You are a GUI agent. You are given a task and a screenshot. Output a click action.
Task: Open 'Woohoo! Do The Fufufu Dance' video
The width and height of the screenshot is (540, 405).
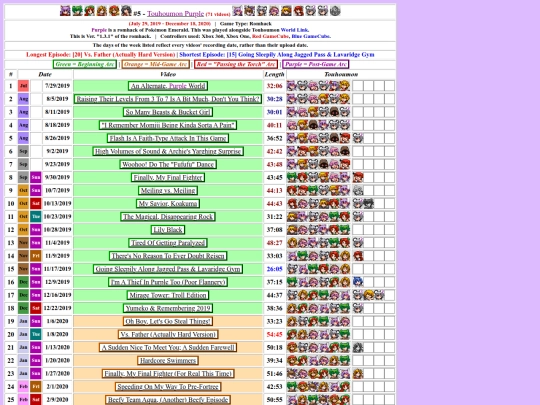168,164
